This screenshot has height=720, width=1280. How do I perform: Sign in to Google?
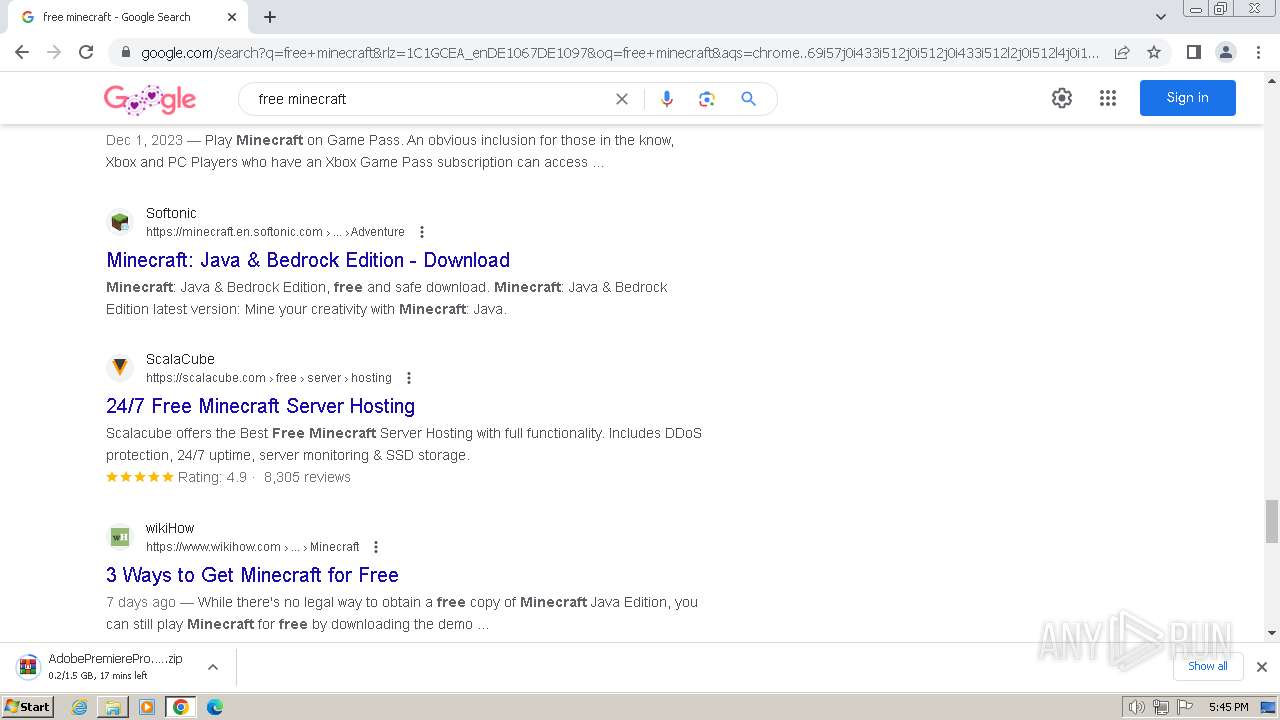point(1187,98)
